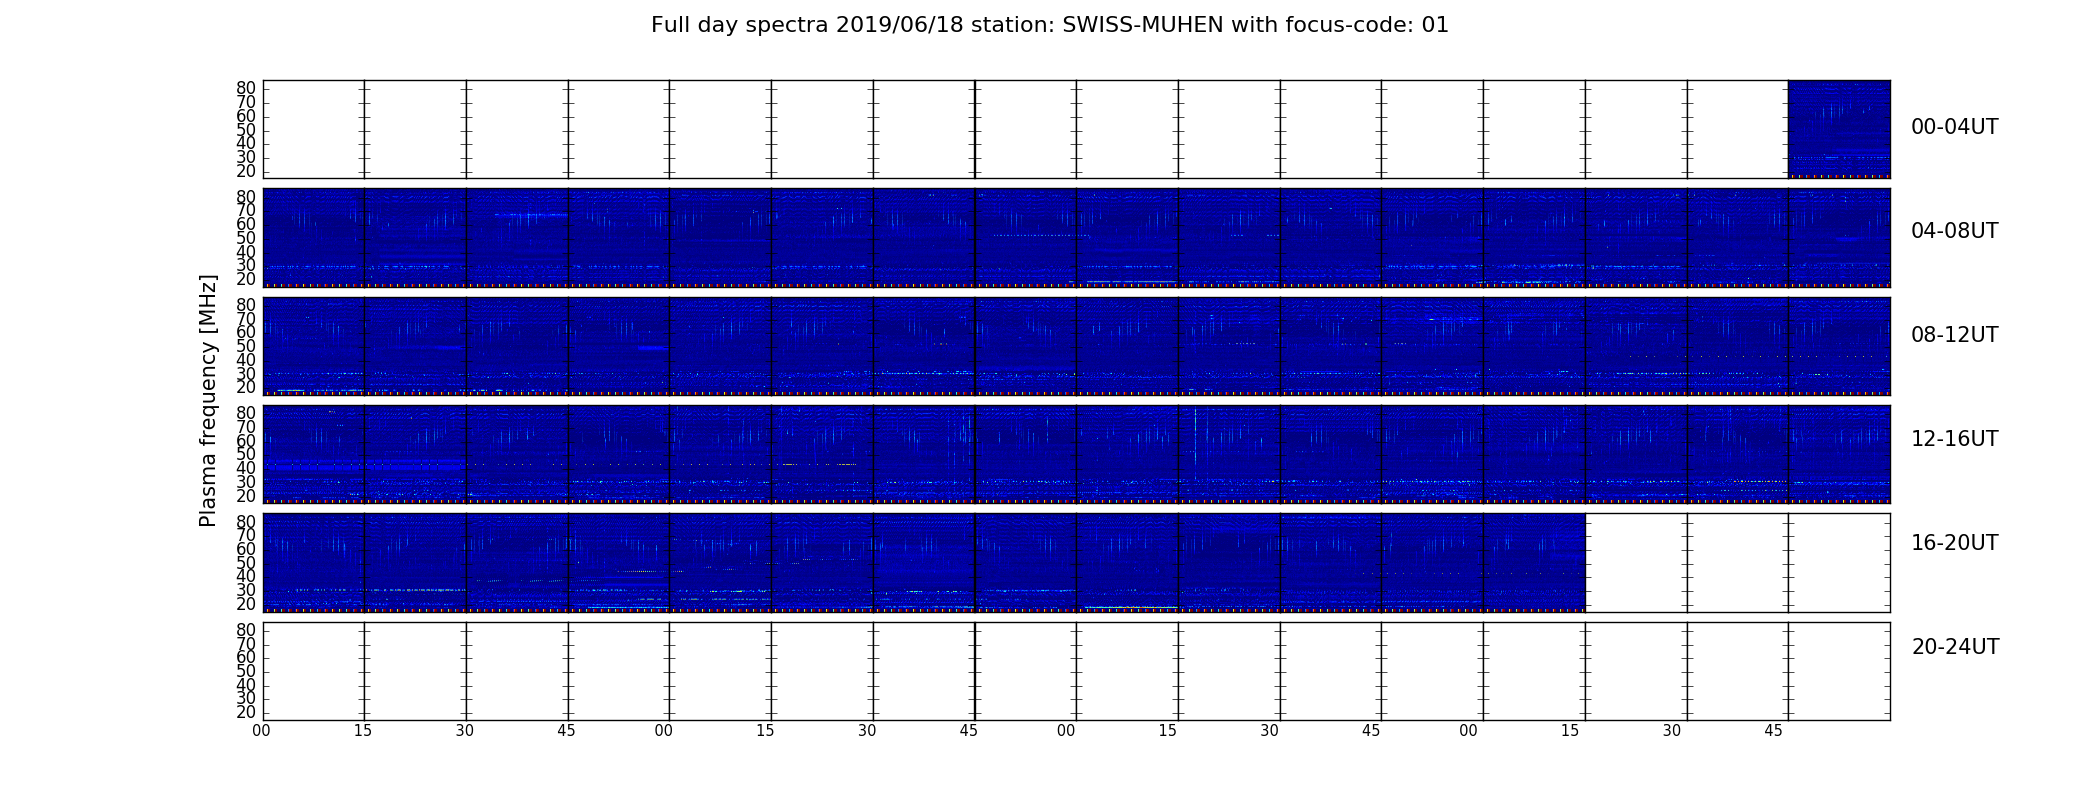This screenshot has height=800, width=2100.
Task: Click the Plasma frequency [MHz] axis label
Action: coord(208,400)
